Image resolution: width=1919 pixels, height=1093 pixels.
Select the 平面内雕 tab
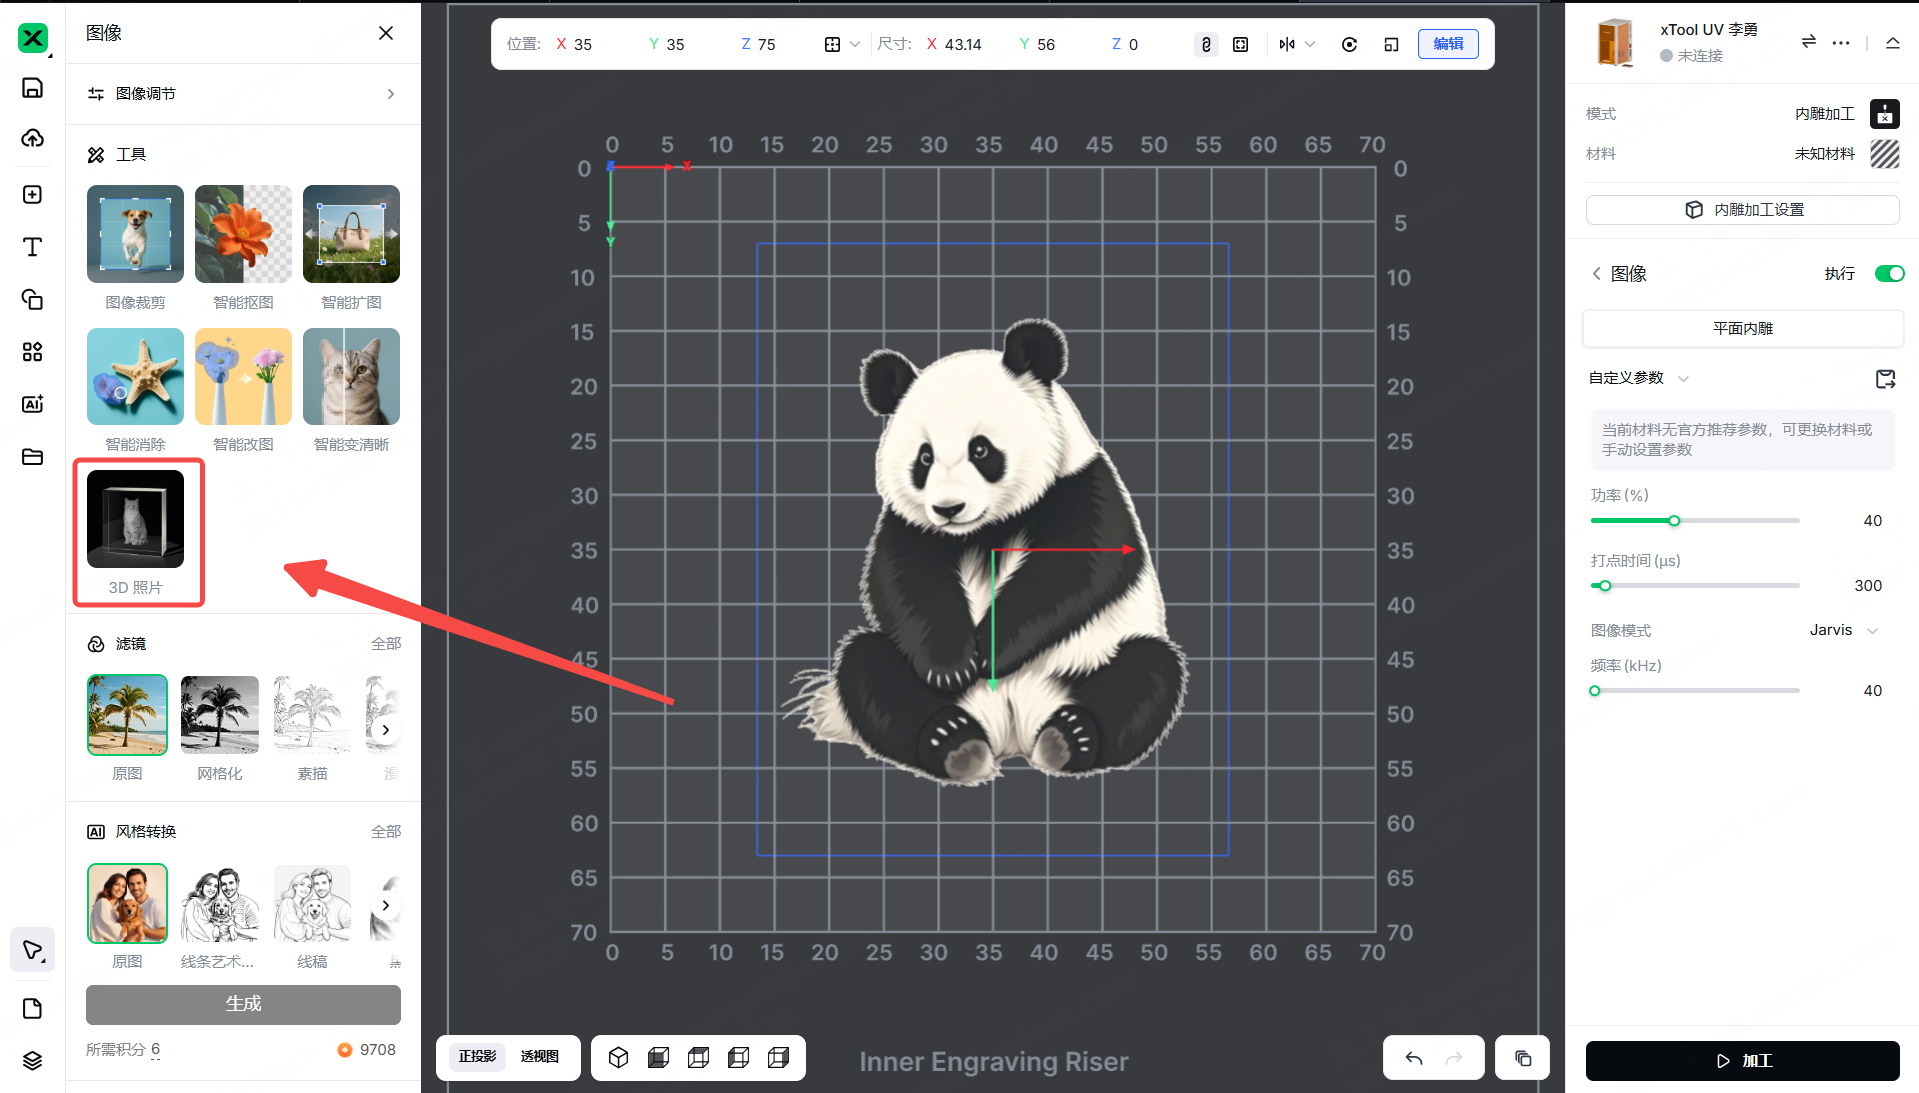[1742, 329]
